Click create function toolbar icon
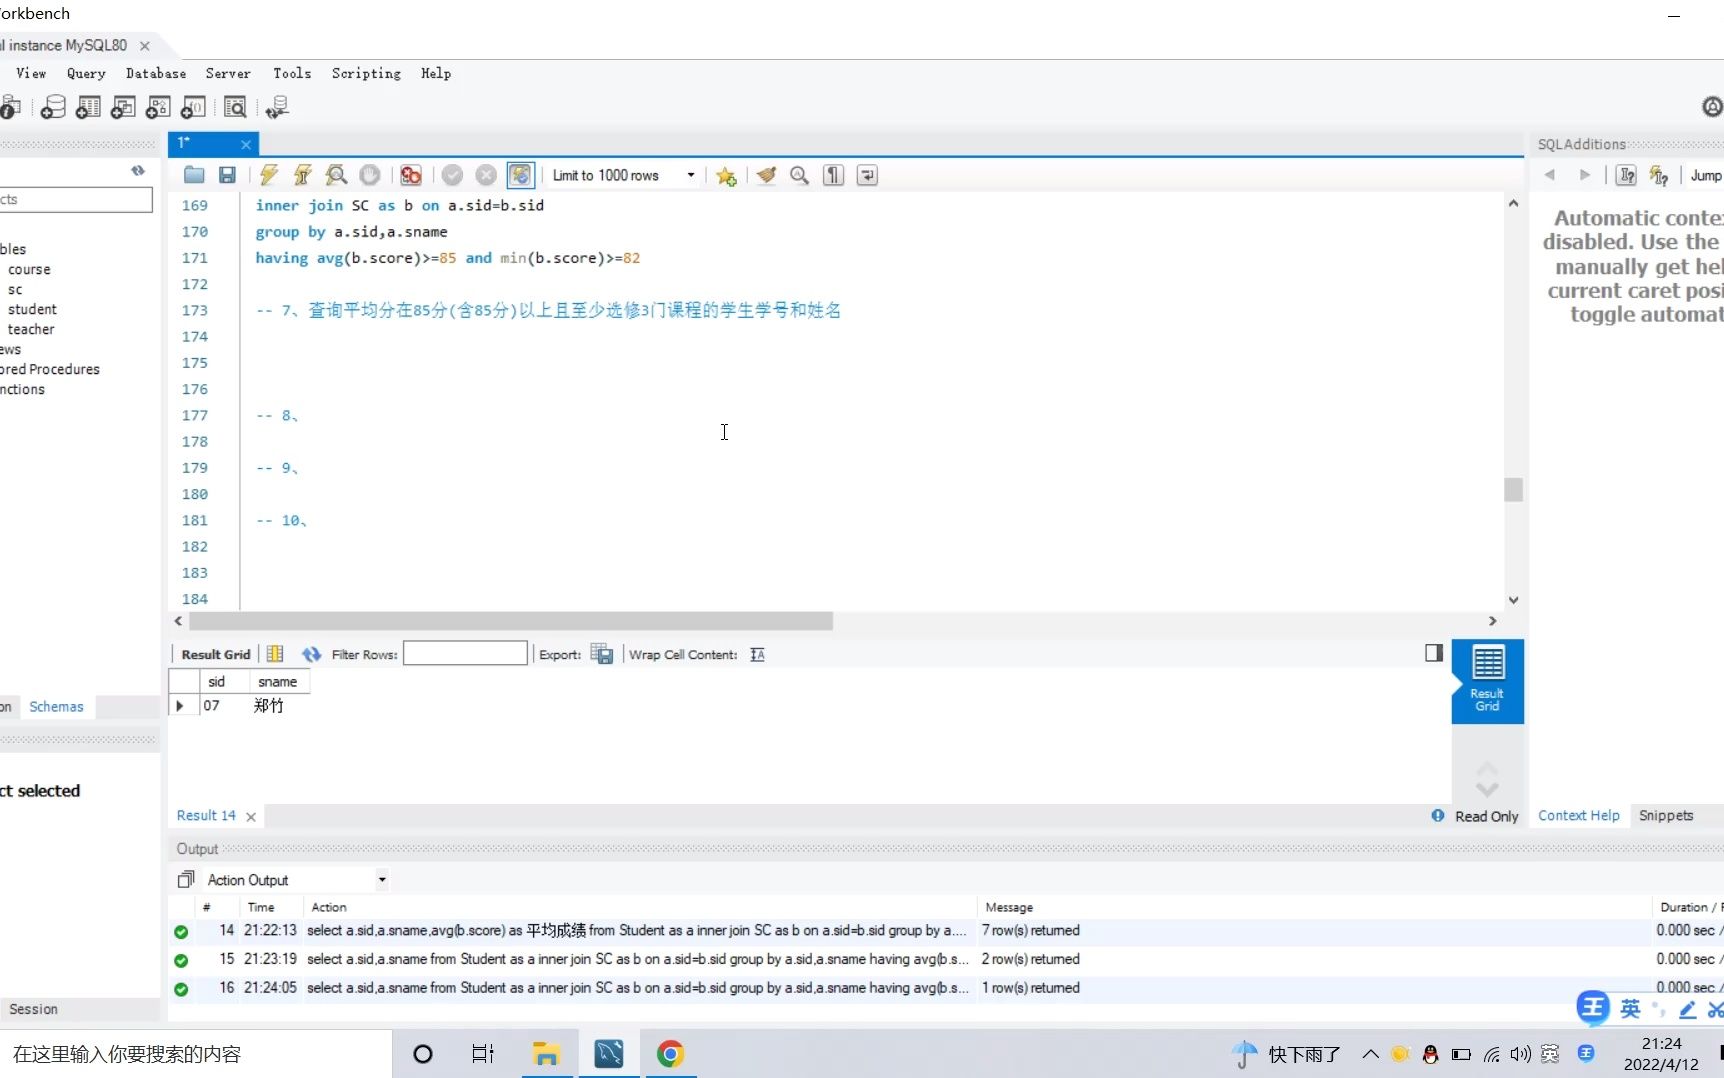1724x1078 pixels. pos(193,107)
